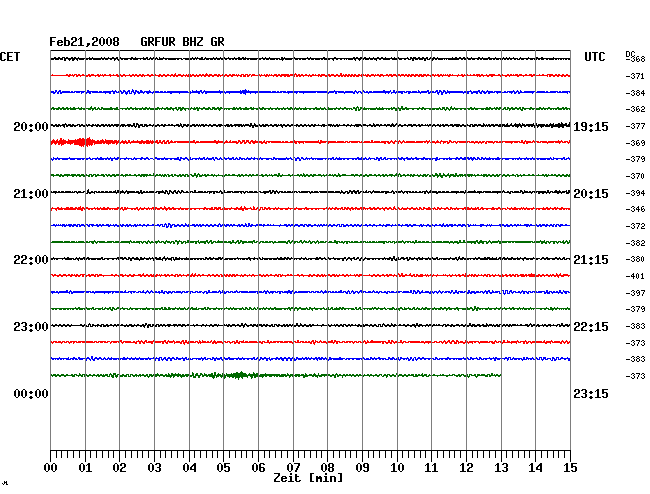Click the 21:15 UTC time label
This screenshot has width=650, height=494.
(591, 260)
